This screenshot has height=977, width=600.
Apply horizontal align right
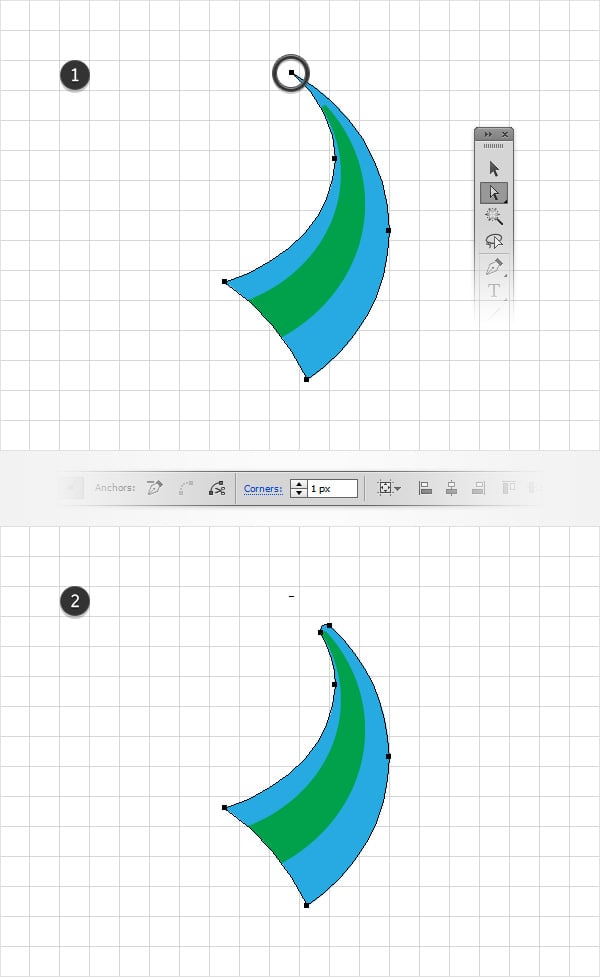(x=478, y=488)
